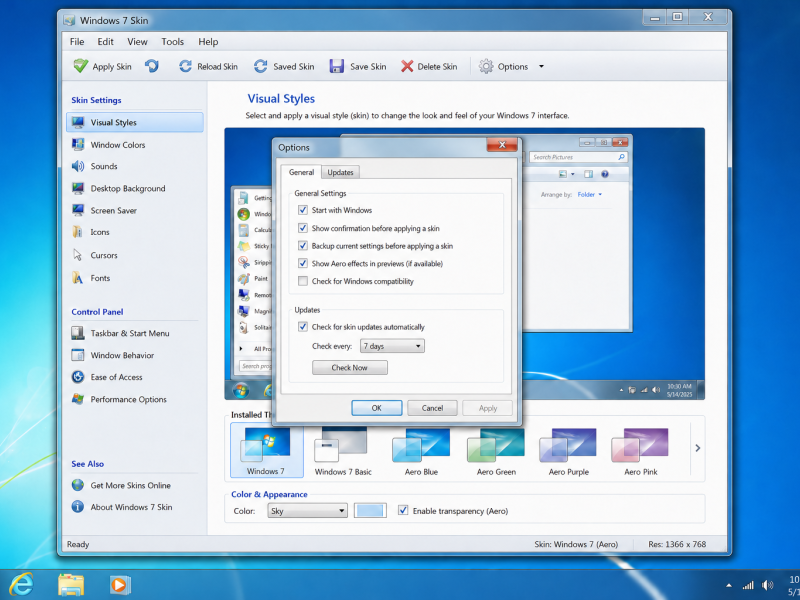Viewport: 800px width, 600px height.
Task: Click the Saved Skin icon
Action: pos(261,66)
